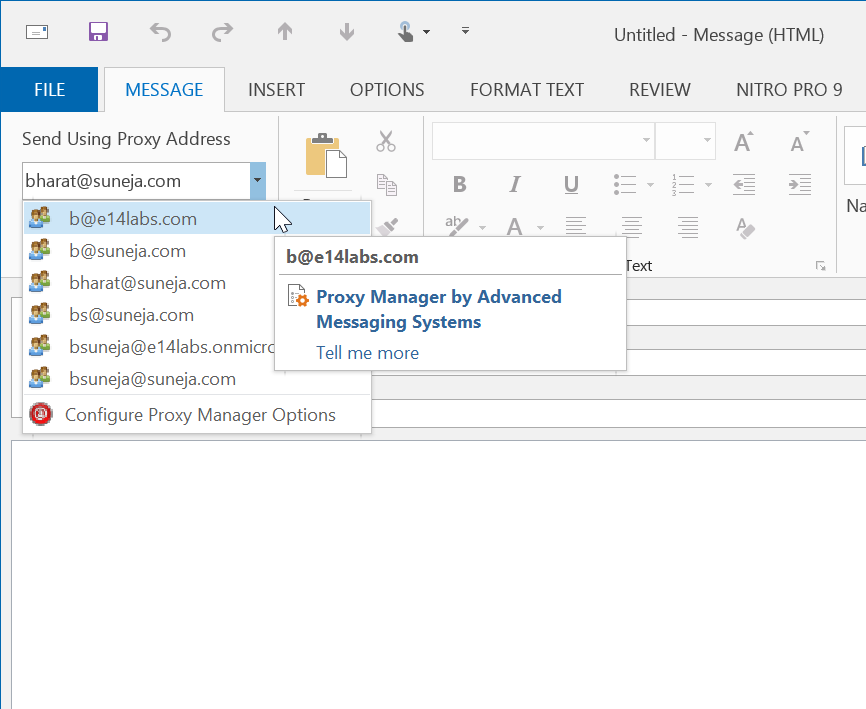This screenshot has height=709, width=866.
Task: Apply numbered list formatting
Action: [683, 184]
